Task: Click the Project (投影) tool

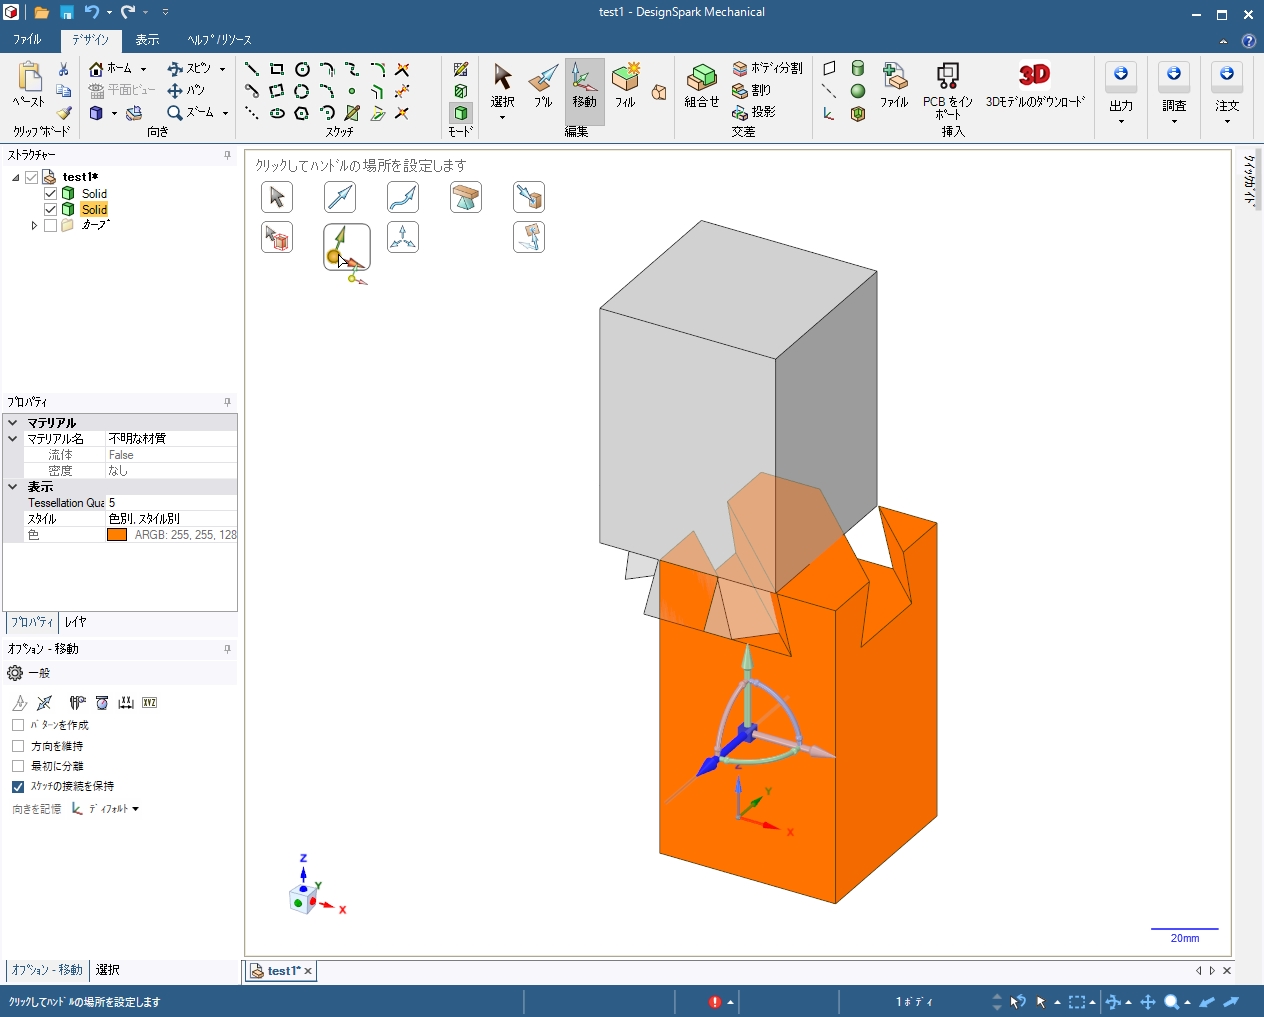Action: [754, 112]
